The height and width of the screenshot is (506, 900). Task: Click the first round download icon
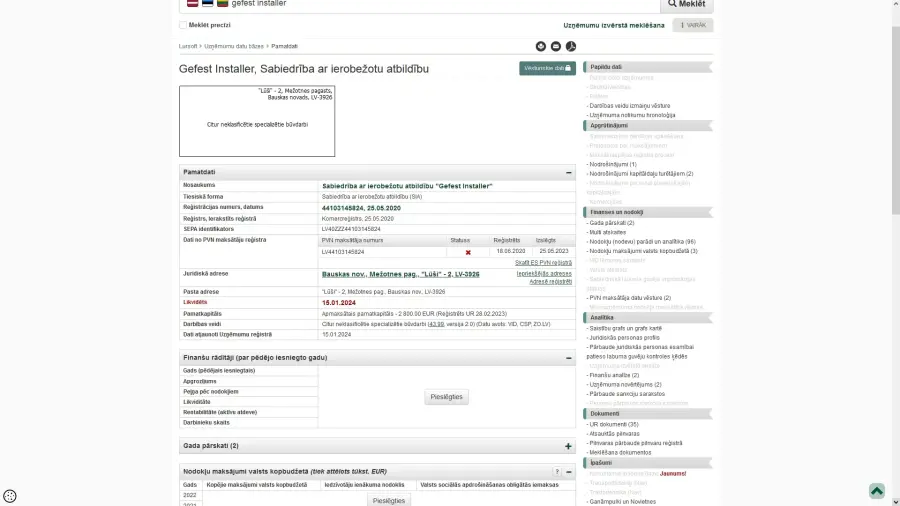tap(541, 46)
